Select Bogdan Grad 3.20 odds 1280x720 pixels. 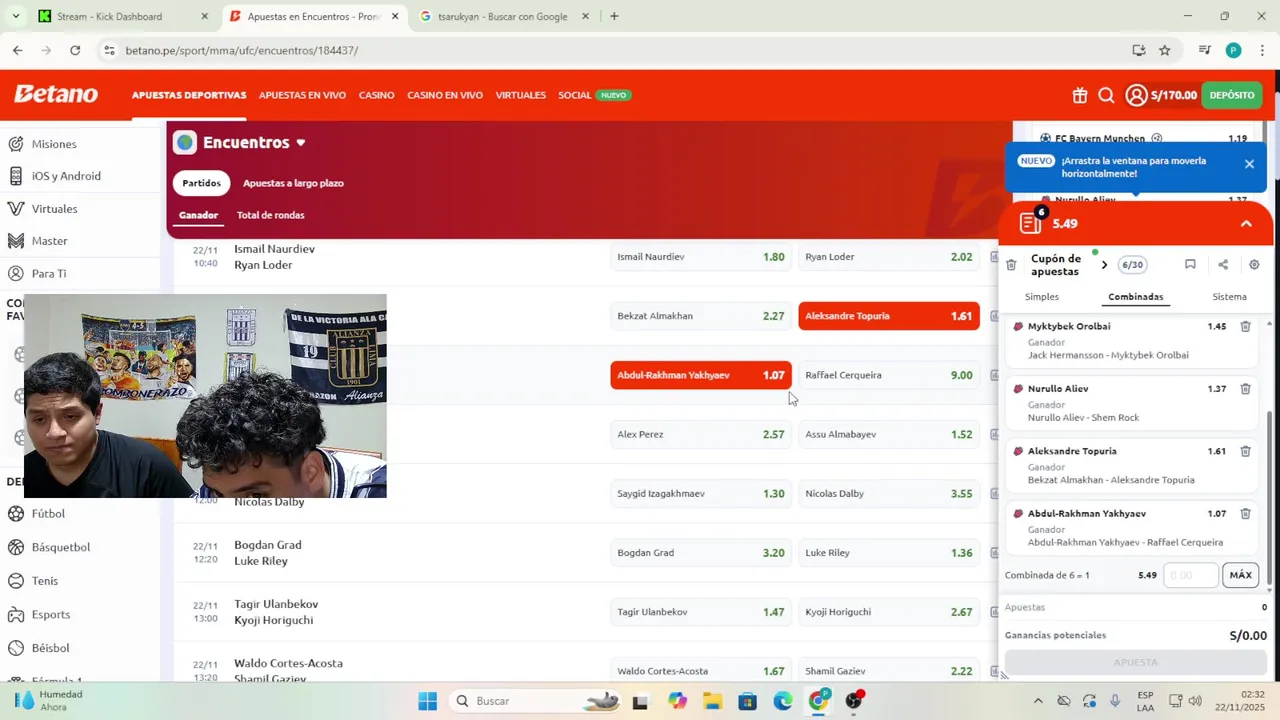point(701,553)
